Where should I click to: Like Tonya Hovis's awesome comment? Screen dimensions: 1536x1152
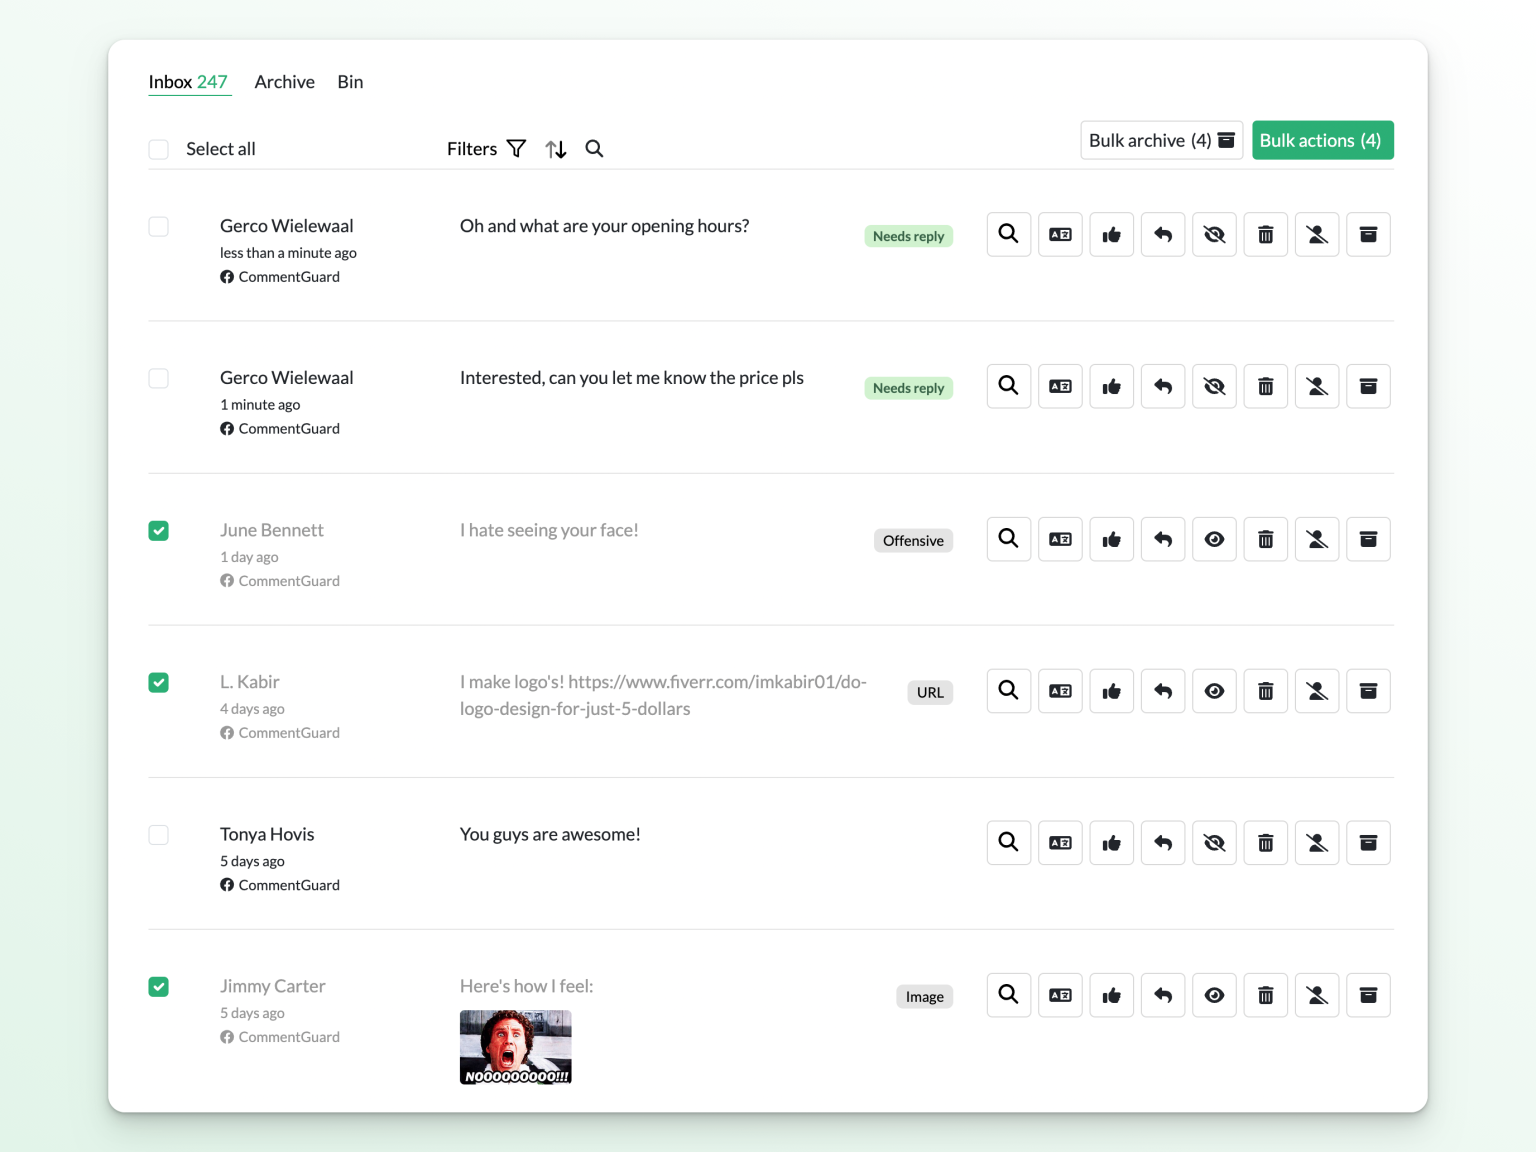[x=1112, y=842]
